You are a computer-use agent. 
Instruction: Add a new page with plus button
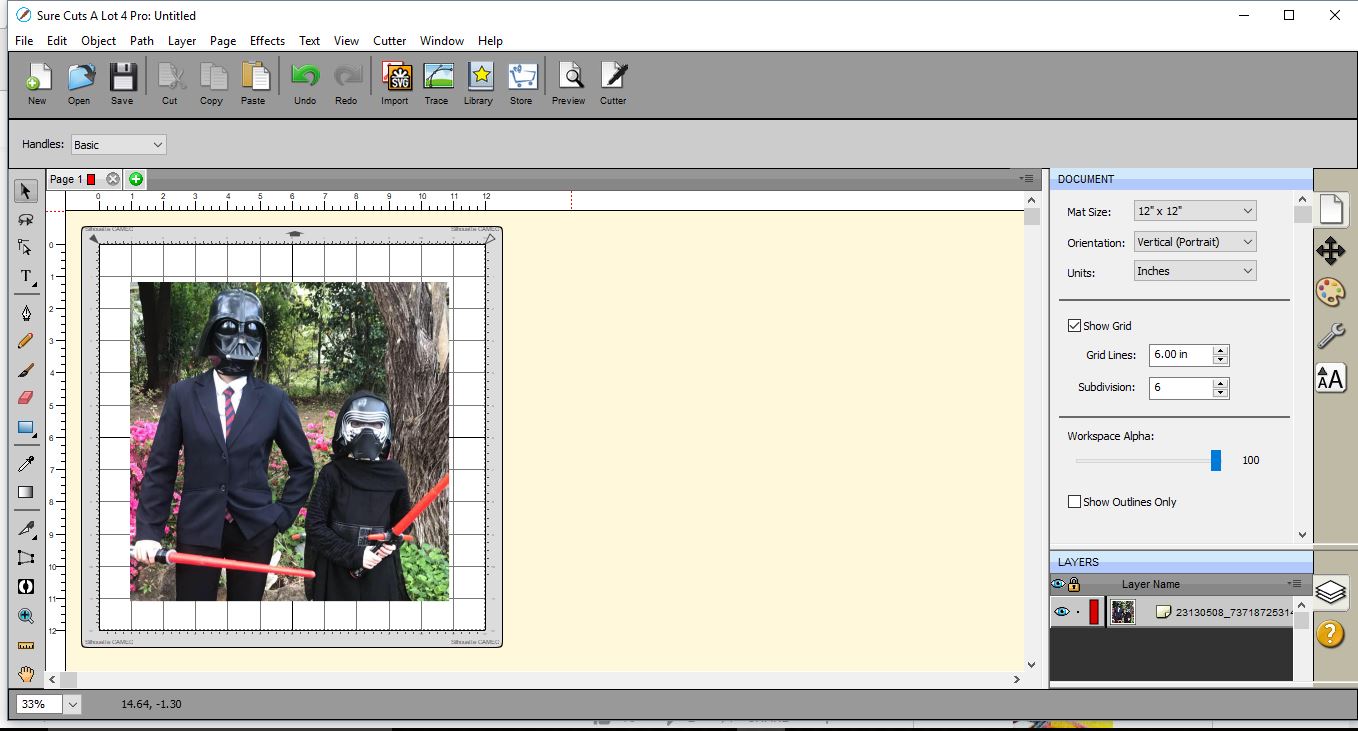click(136, 179)
